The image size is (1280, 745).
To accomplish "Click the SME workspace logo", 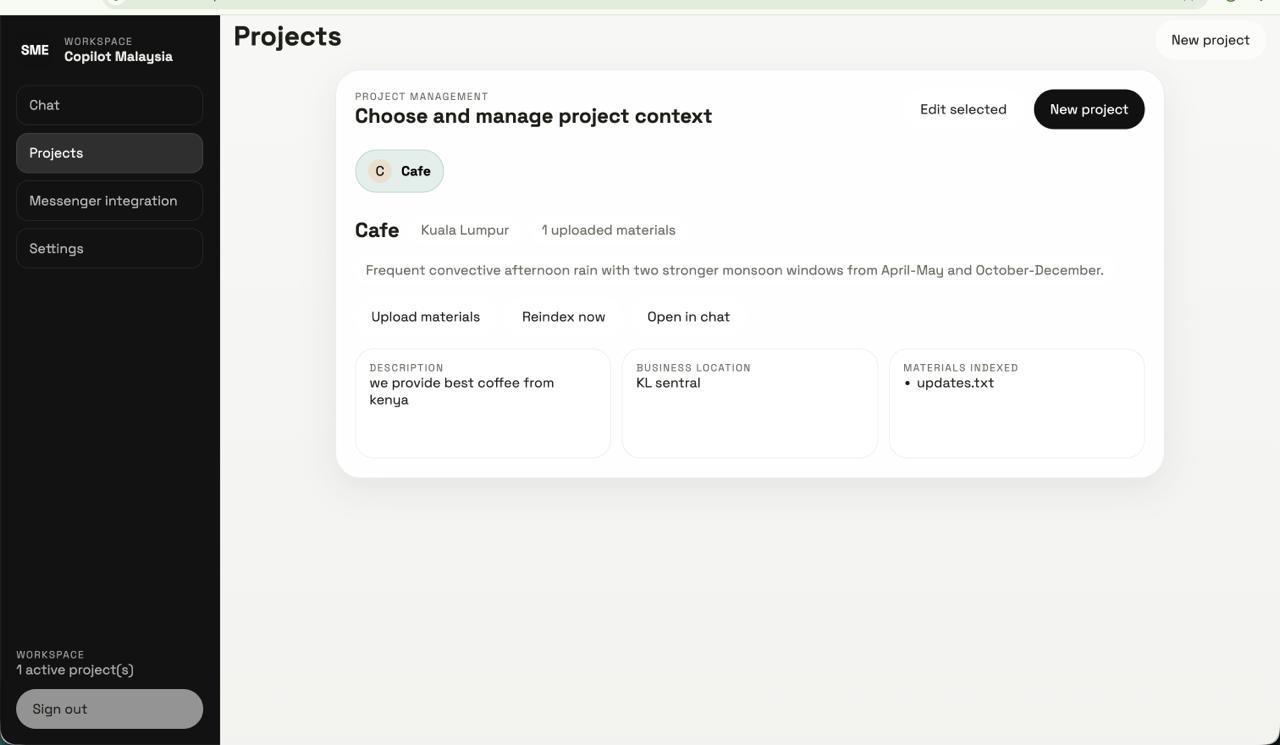I will point(35,50).
